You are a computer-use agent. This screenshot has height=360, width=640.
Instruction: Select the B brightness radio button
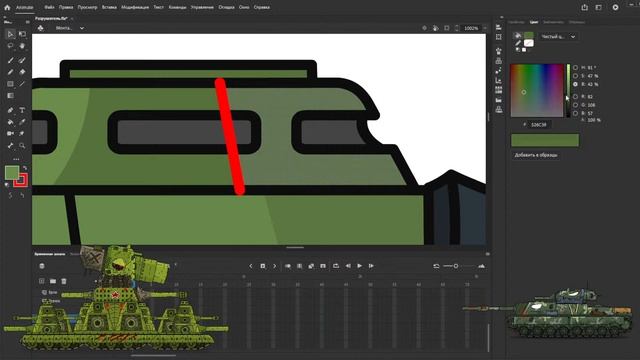click(576, 84)
